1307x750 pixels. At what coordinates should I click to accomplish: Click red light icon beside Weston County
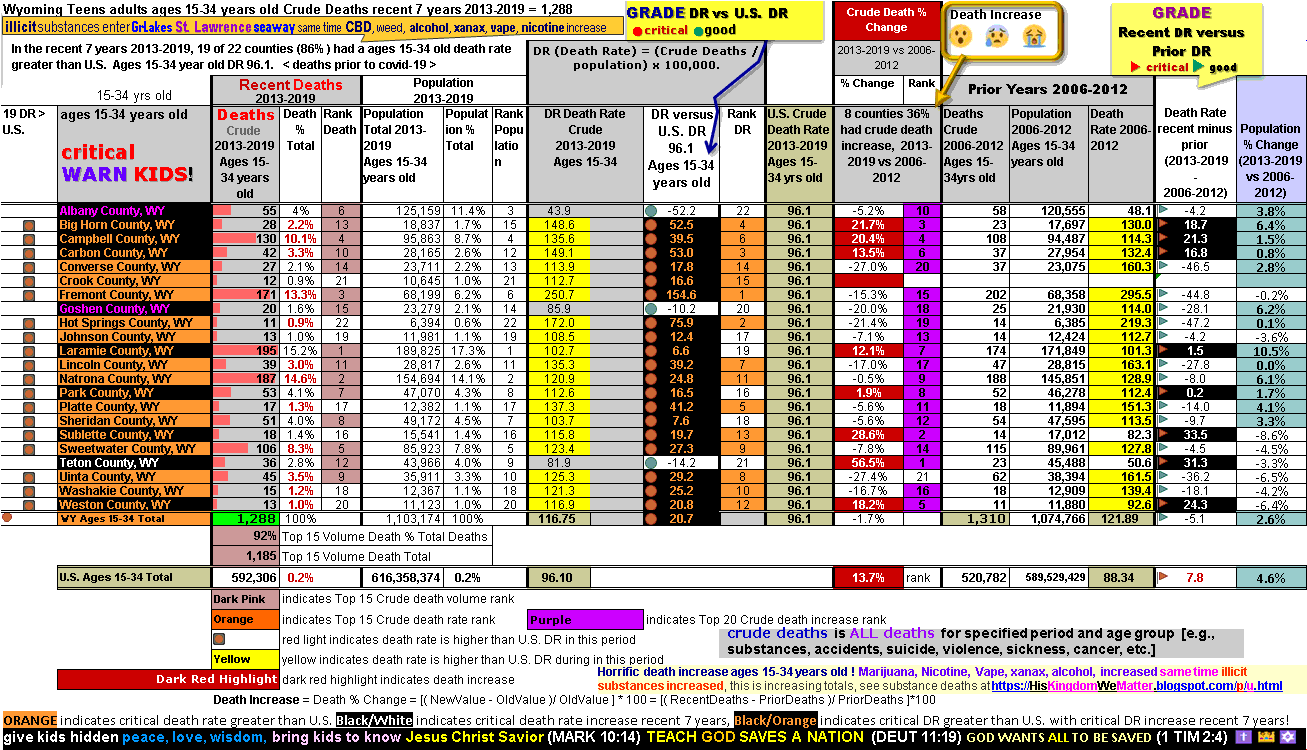click(x=29, y=505)
